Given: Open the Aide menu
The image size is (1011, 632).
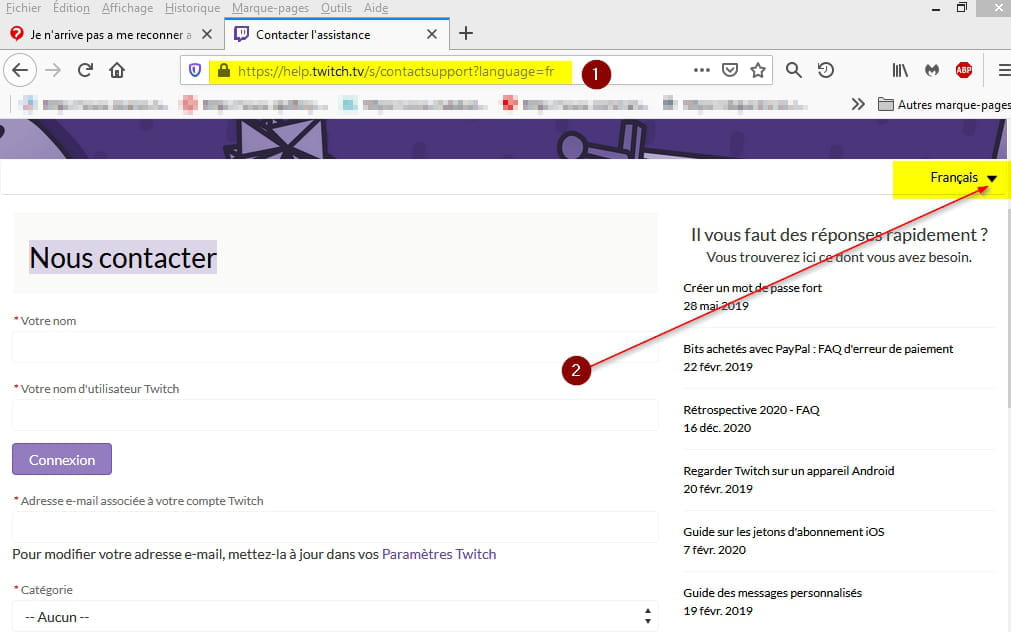Looking at the screenshot, I should point(375,8).
